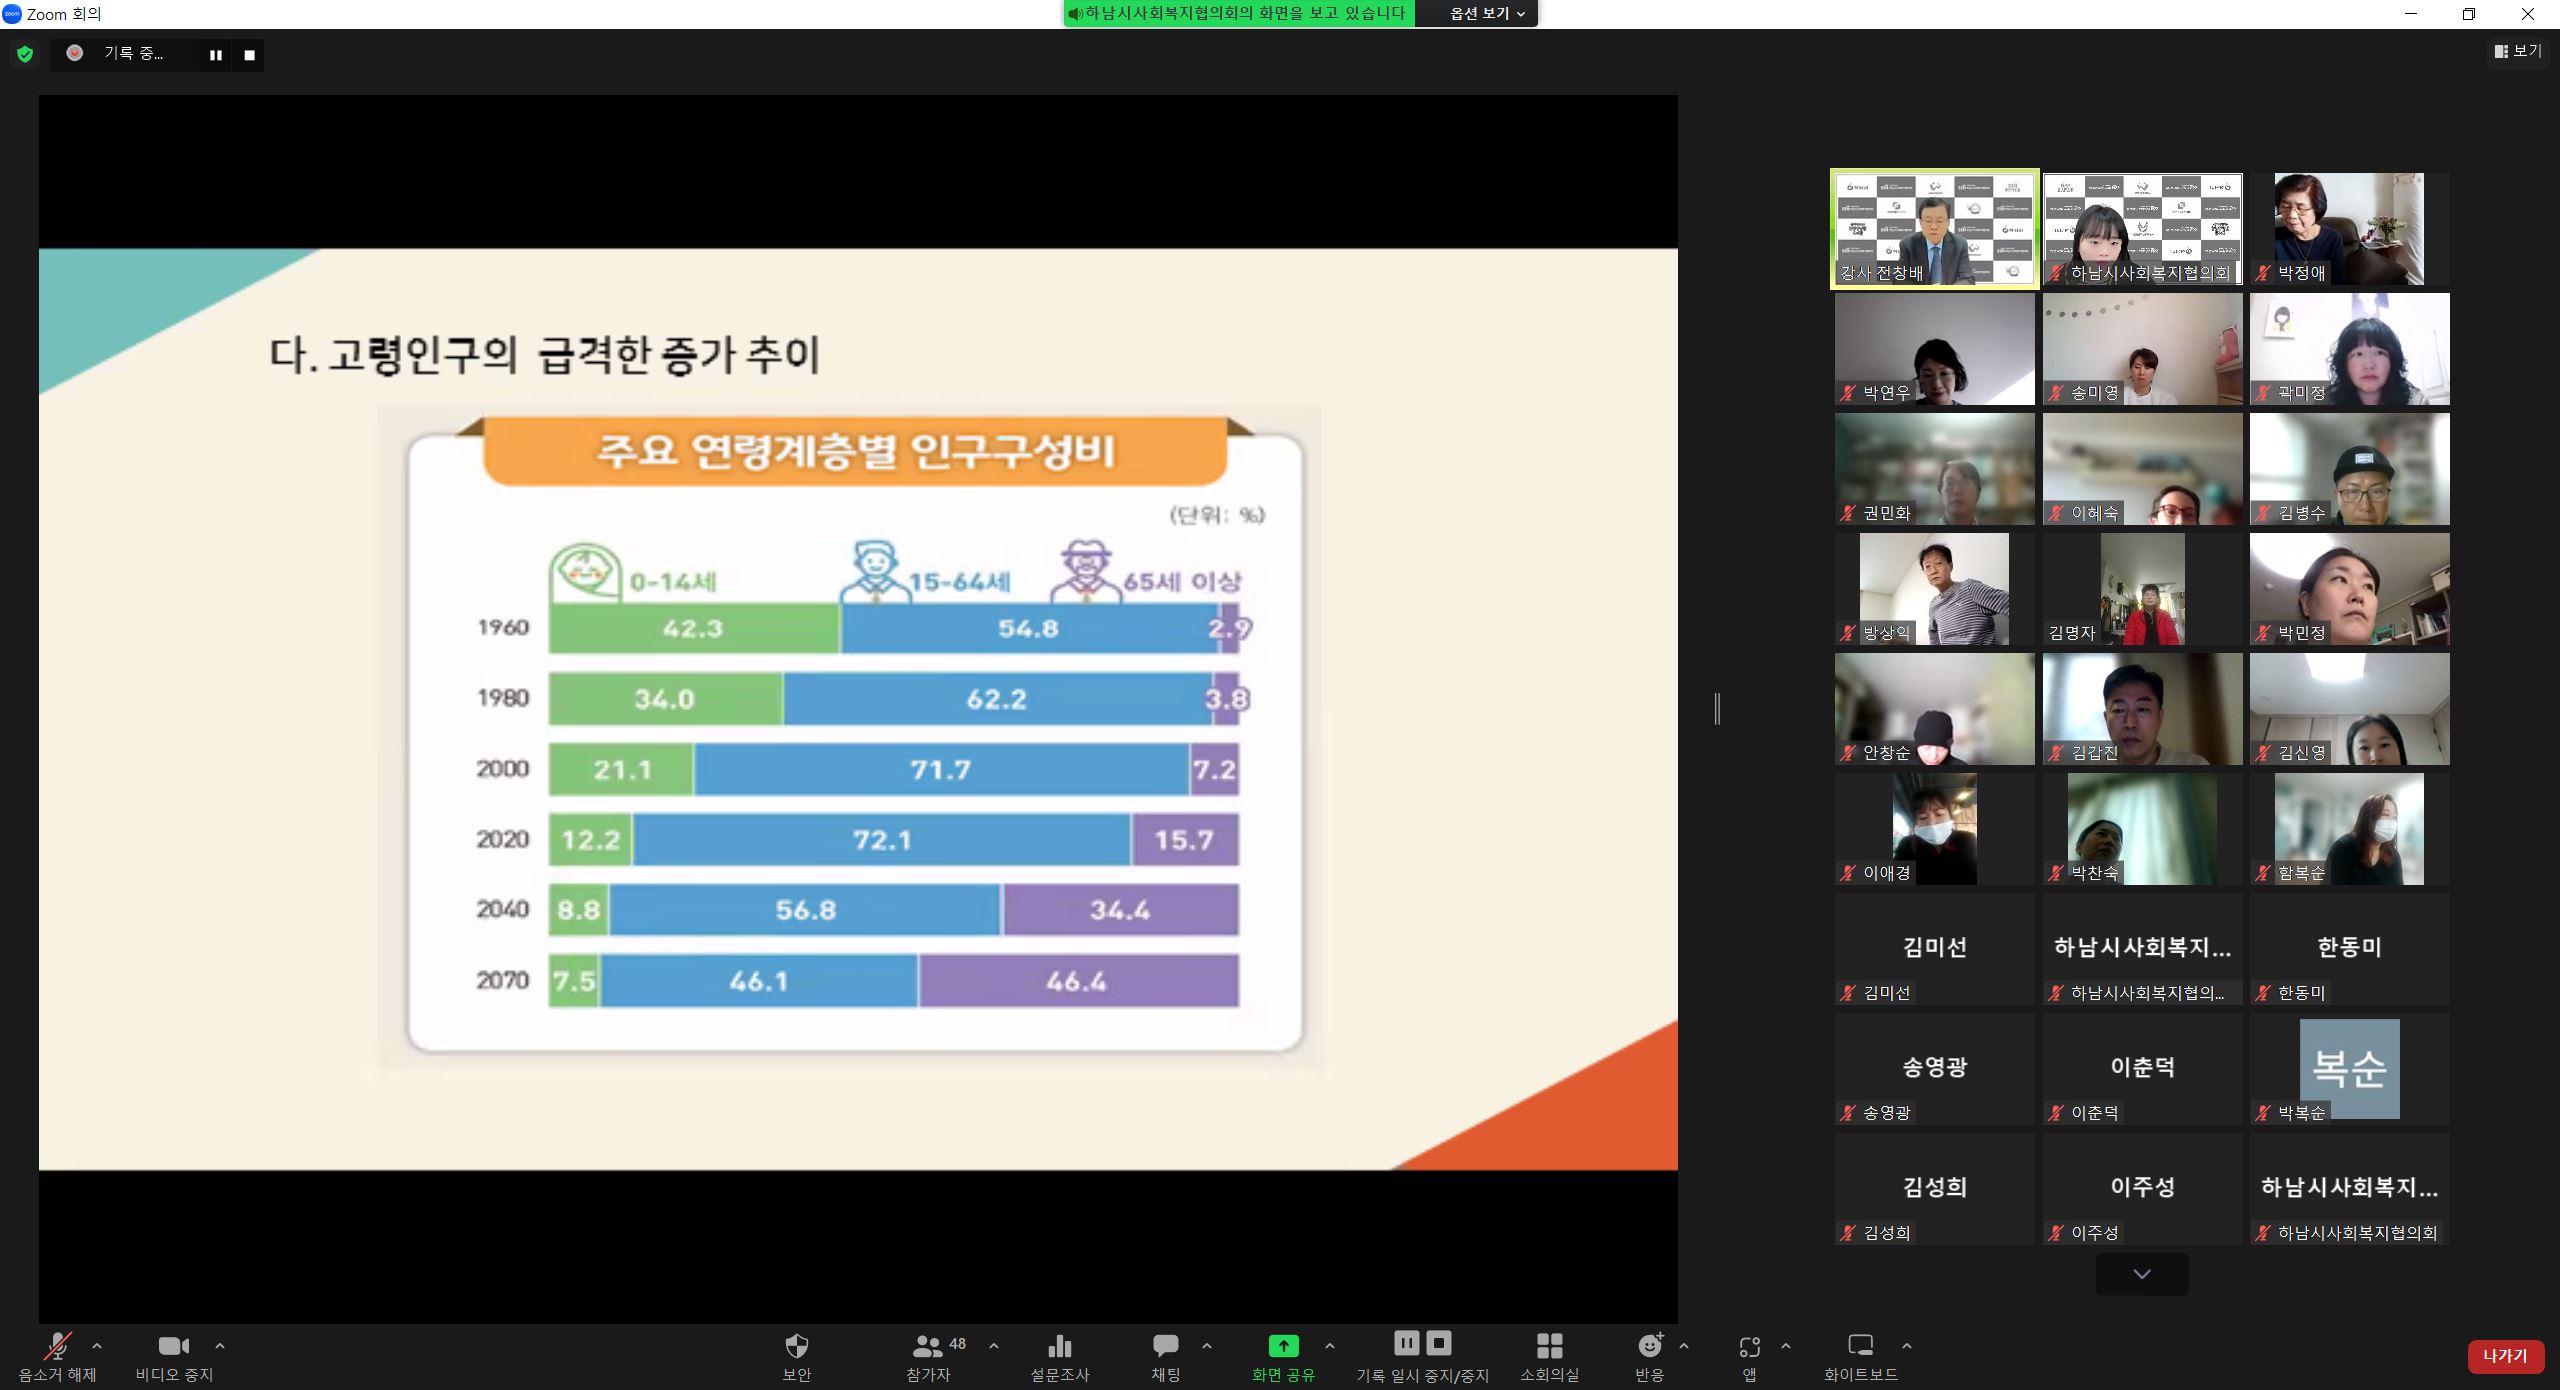Open the Security (보안) shield icon
Viewport: 2560px width, 1390px height.
796,1346
